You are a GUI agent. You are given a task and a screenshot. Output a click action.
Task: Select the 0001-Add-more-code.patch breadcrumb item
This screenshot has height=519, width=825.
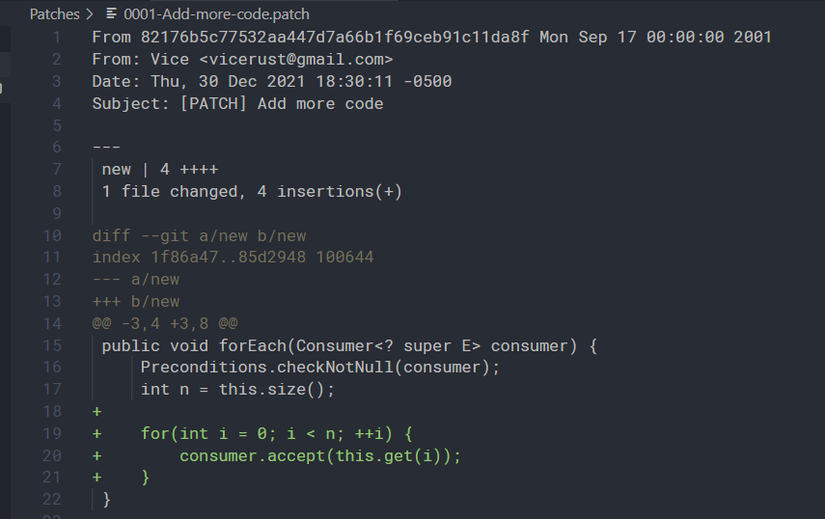(x=216, y=15)
